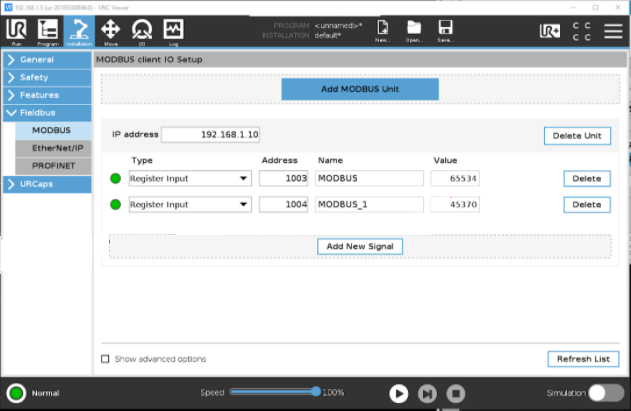The image size is (631, 411).
Task: Click Add MODBUS Unit button
Action: pyautogui.click(x=360, y=89)
